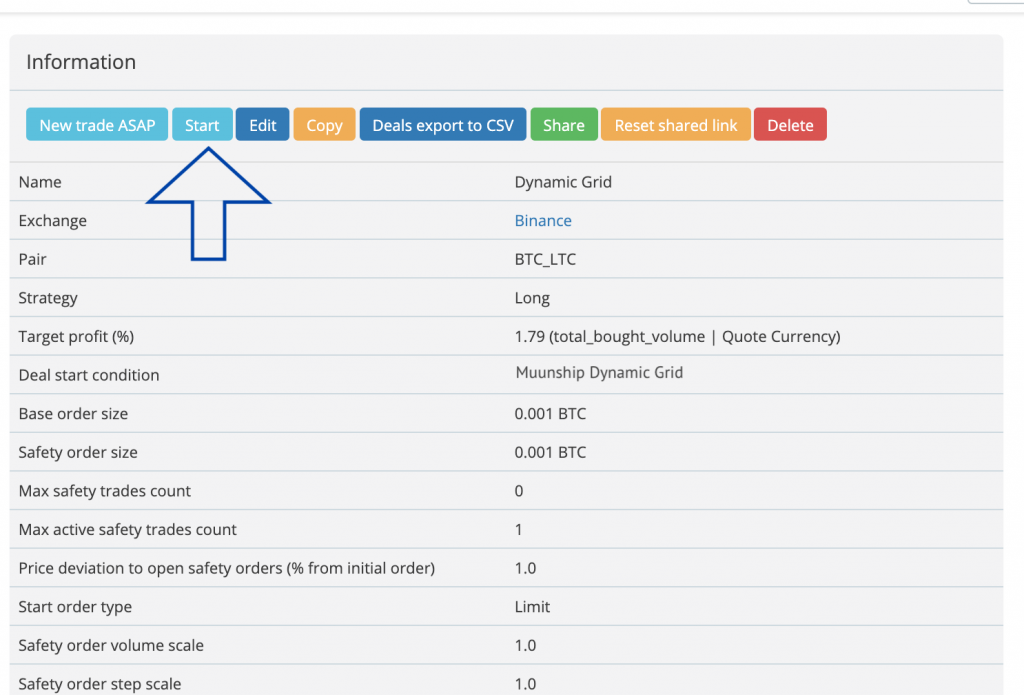Reset the shared link
The image size is (1024, 695).
pos(676,125)
